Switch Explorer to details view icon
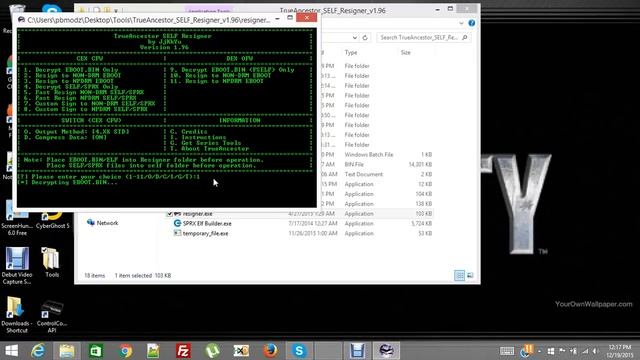The width and height of the screenshot is (640, 360). pyautogui.click(x=459, y=276)
